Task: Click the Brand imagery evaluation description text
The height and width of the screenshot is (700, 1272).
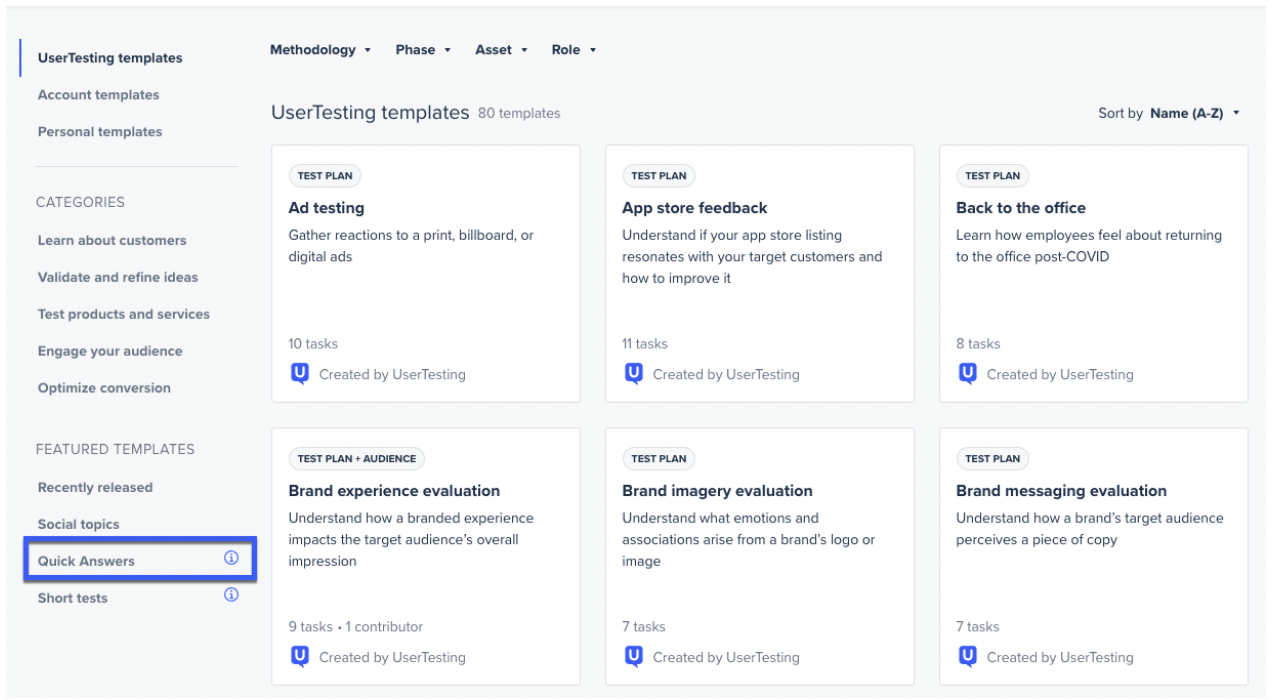Action: [748, 540]
